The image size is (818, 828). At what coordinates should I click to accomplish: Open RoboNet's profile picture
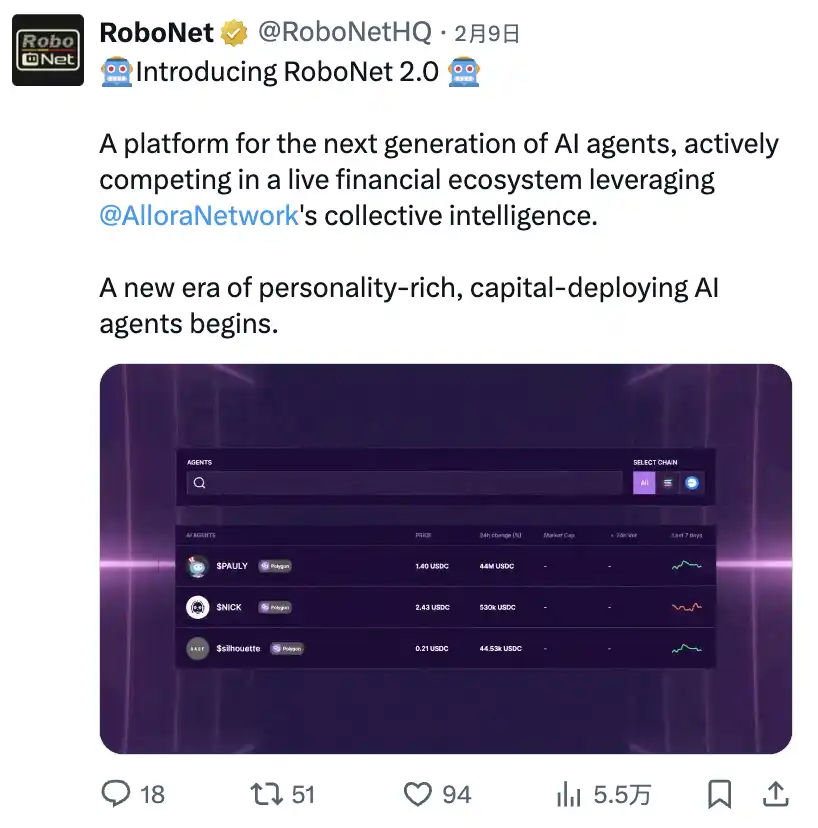click(x=47, y=47)
